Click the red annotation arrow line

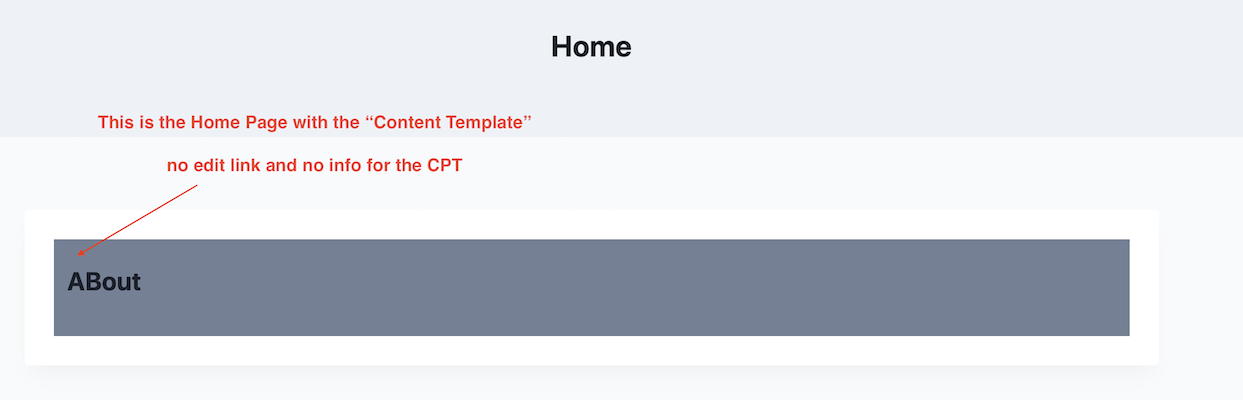click(x=138, y=219)
